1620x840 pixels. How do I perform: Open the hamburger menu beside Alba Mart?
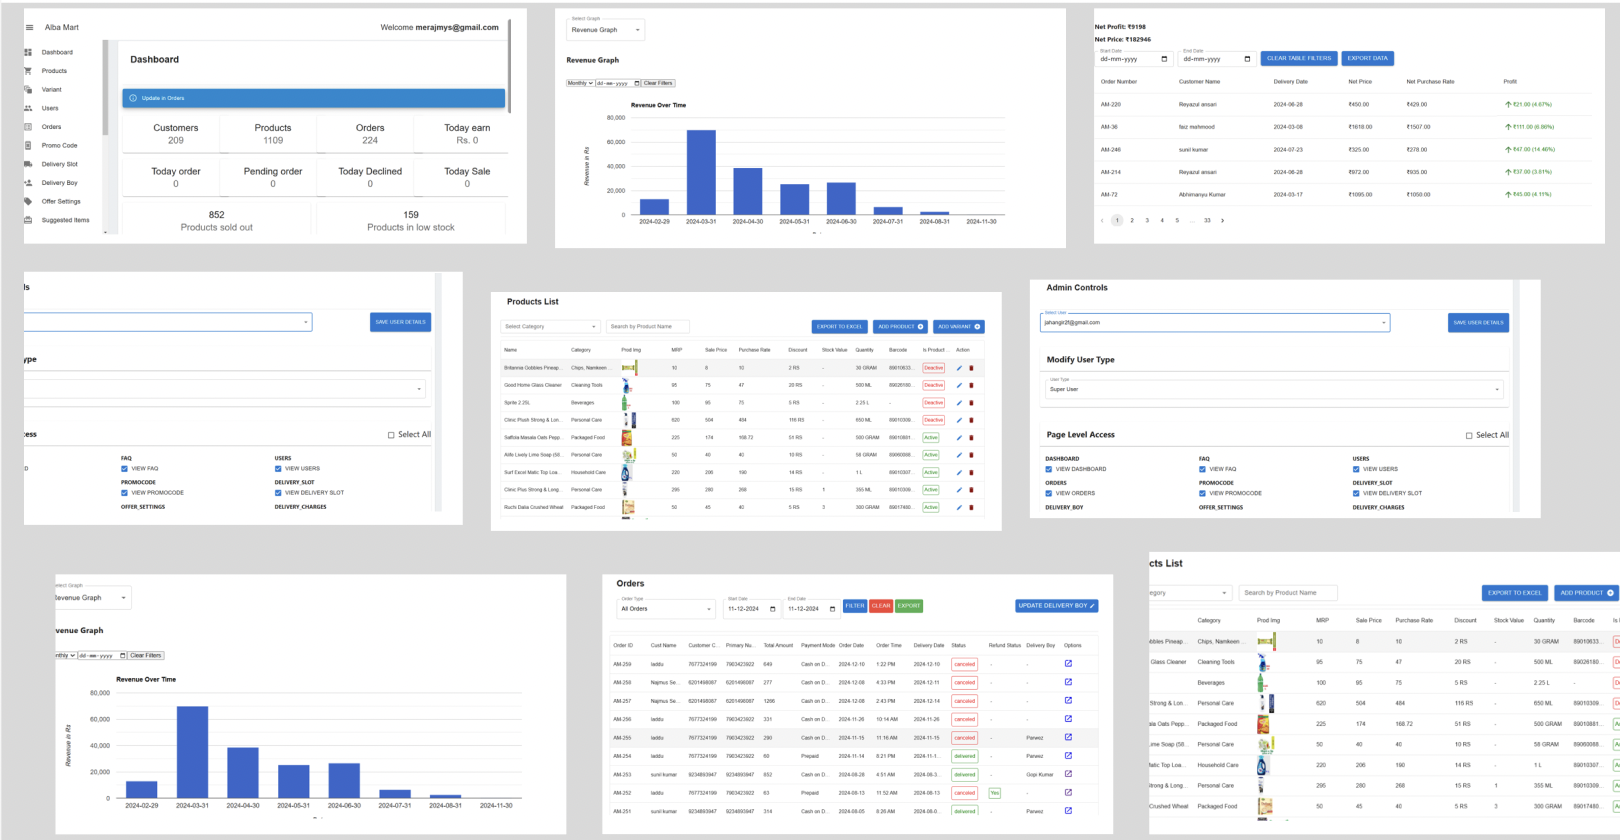[29, 28]
